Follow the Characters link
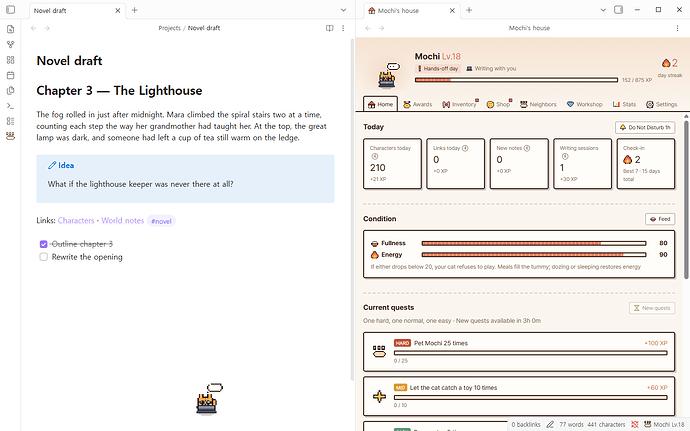Image resolution: width=690 pixels, height=431 pixels. (76, 221)
